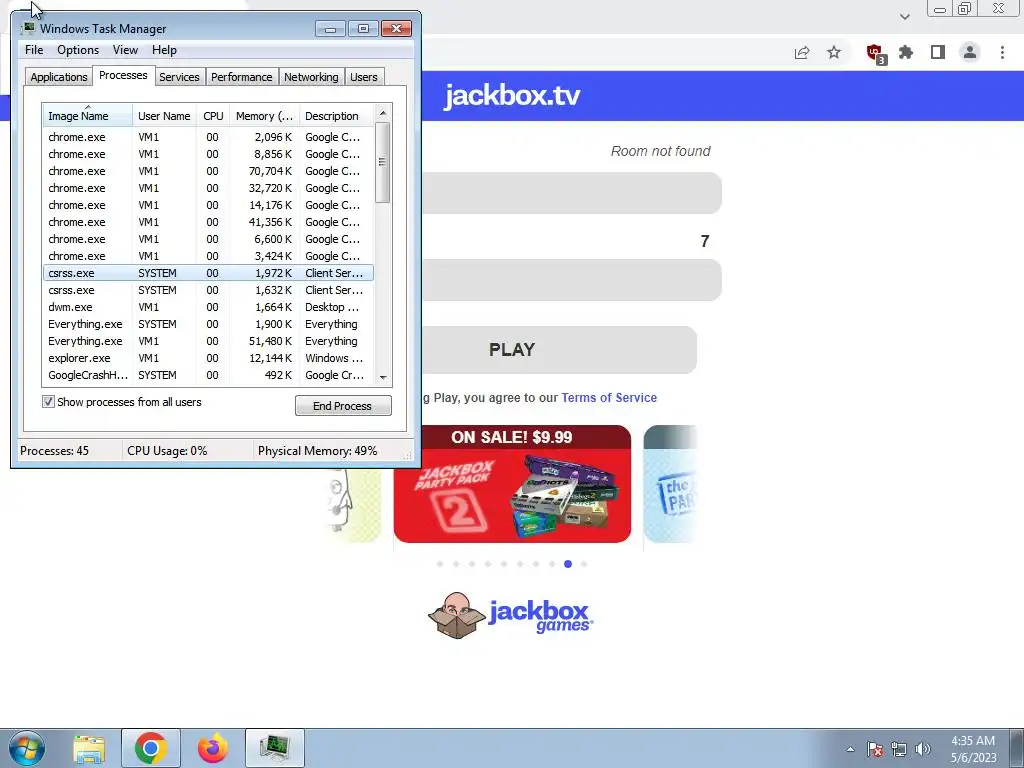This screenshot has width=1024, height=768.
Task: Select the explorer.exe process row
Action: (x=208, y=358)
